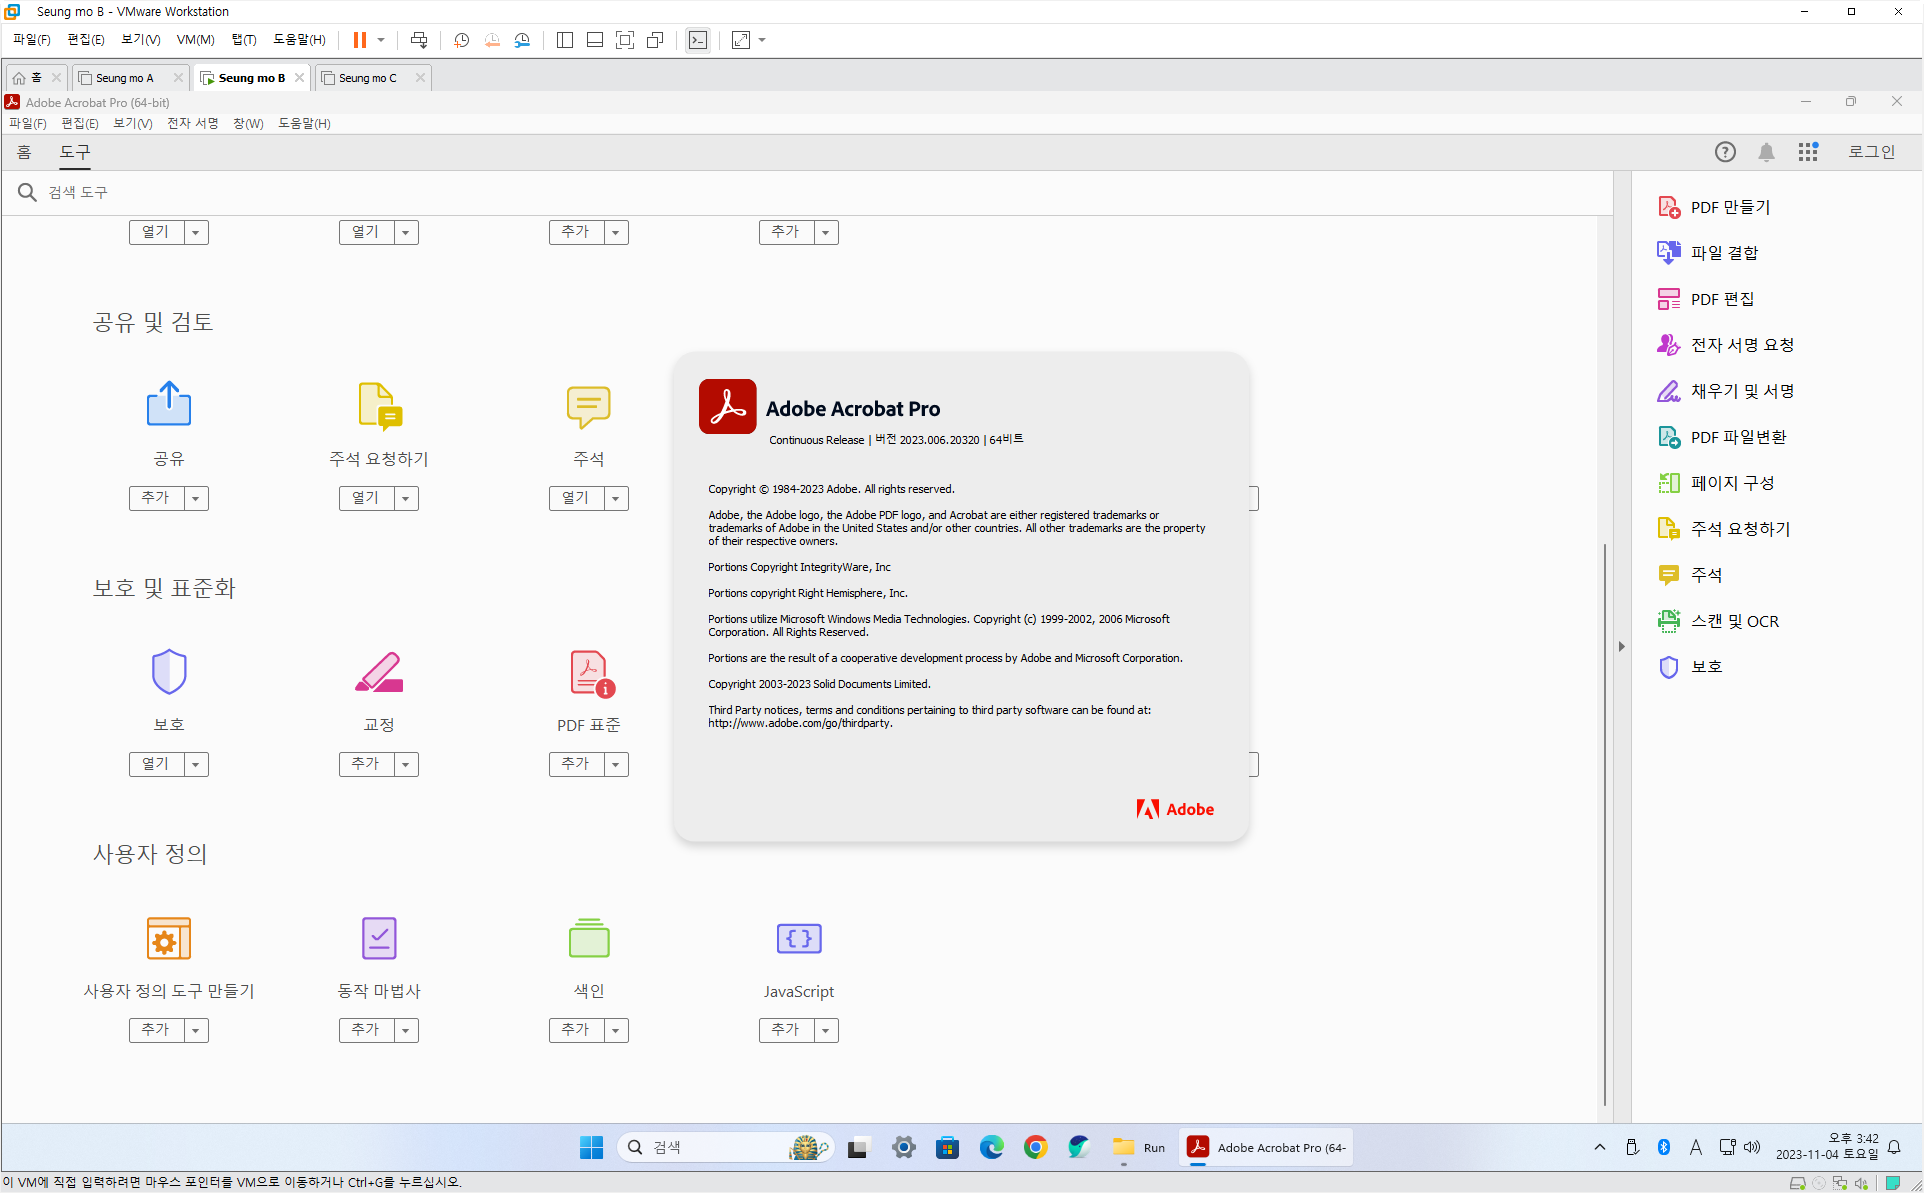Expand dropdown arrow beside 보호 열기
Image resolution: width=1924 pixels, height=1193 pixels.
tap(196, 764)
